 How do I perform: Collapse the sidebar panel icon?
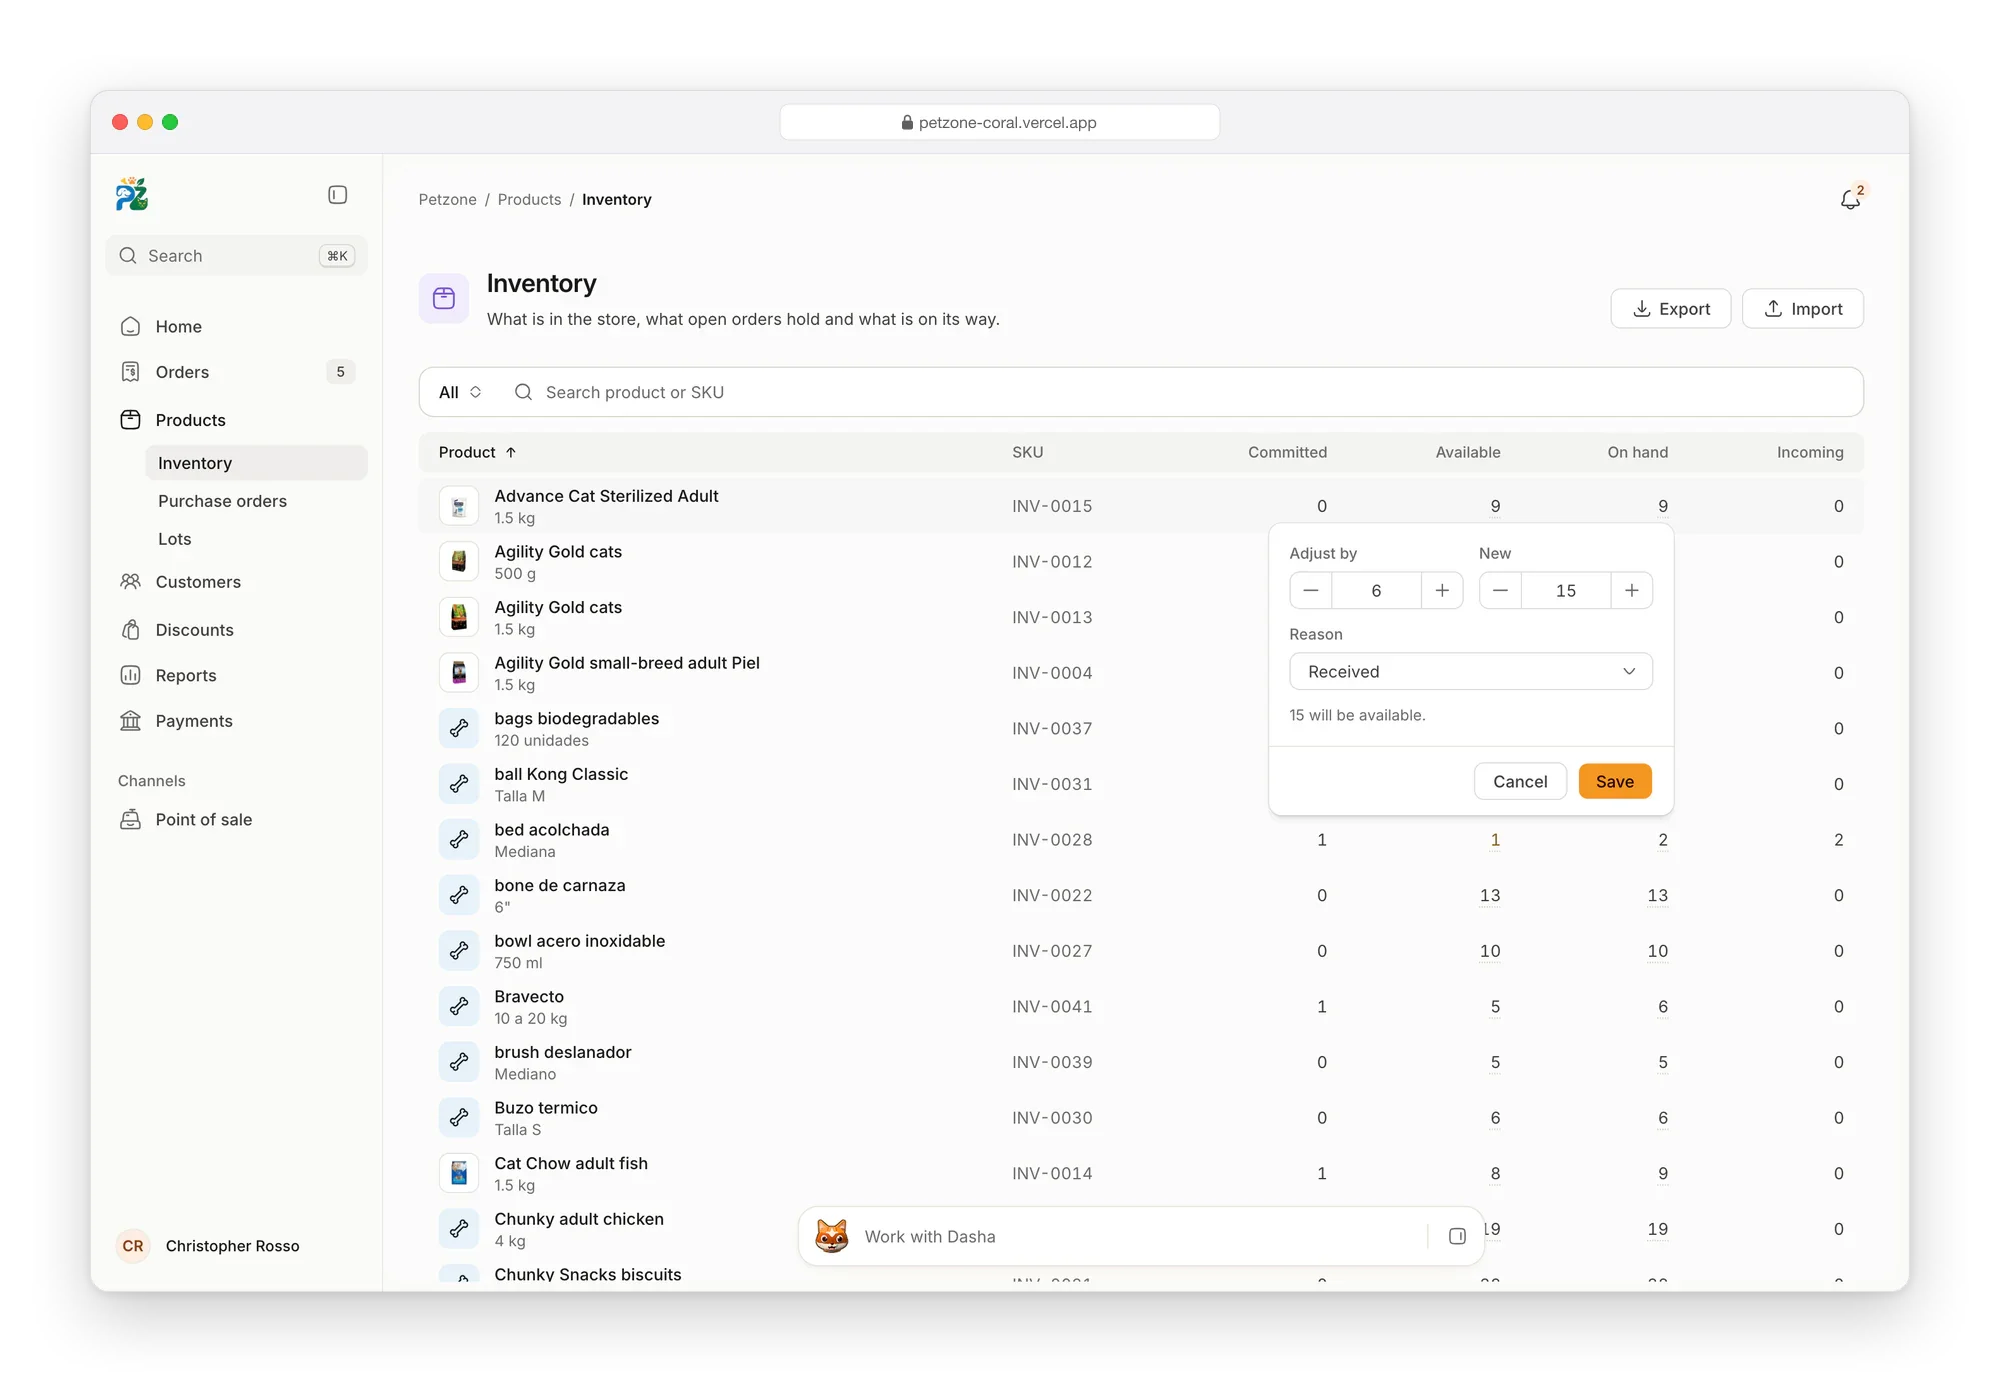click(x=337, y=195)
